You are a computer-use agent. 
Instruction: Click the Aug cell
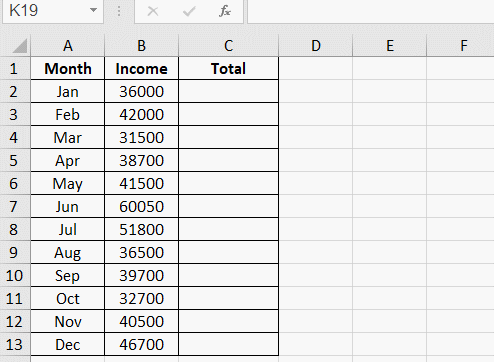pyautogui.click(x=68, y=253)
